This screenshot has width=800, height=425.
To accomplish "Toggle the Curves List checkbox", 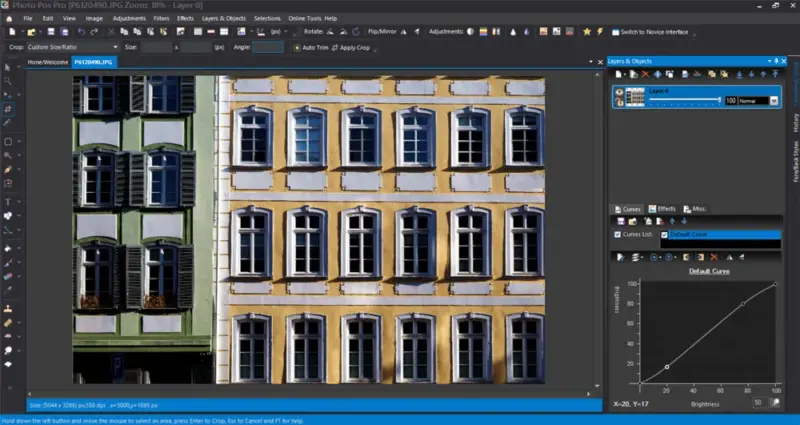I will 617,234.
